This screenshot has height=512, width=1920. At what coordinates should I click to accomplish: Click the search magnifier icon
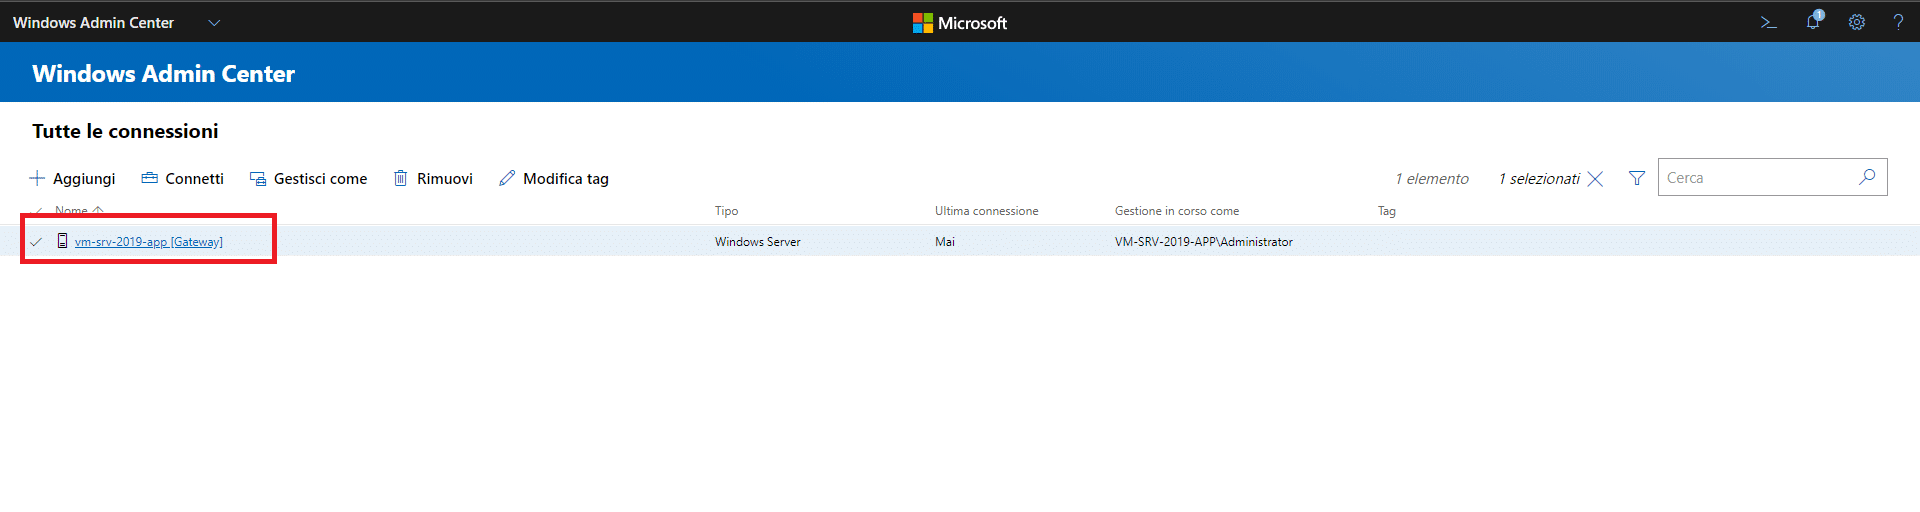click(1866, 177)
